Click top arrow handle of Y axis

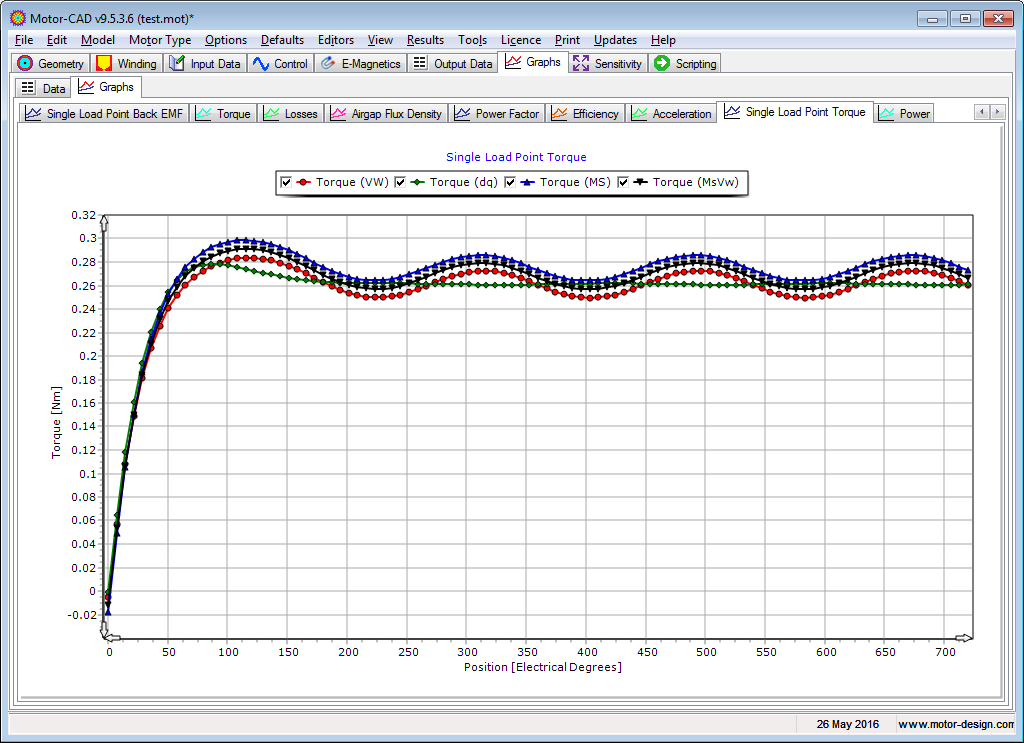(104, 221)
